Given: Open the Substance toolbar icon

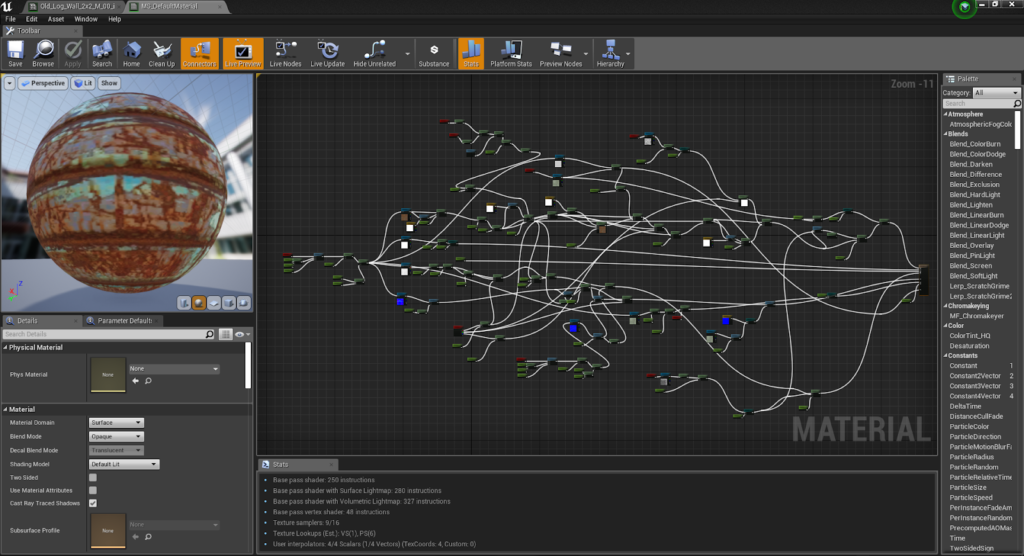Looking at the screenshot, I should tap(434, 54).
